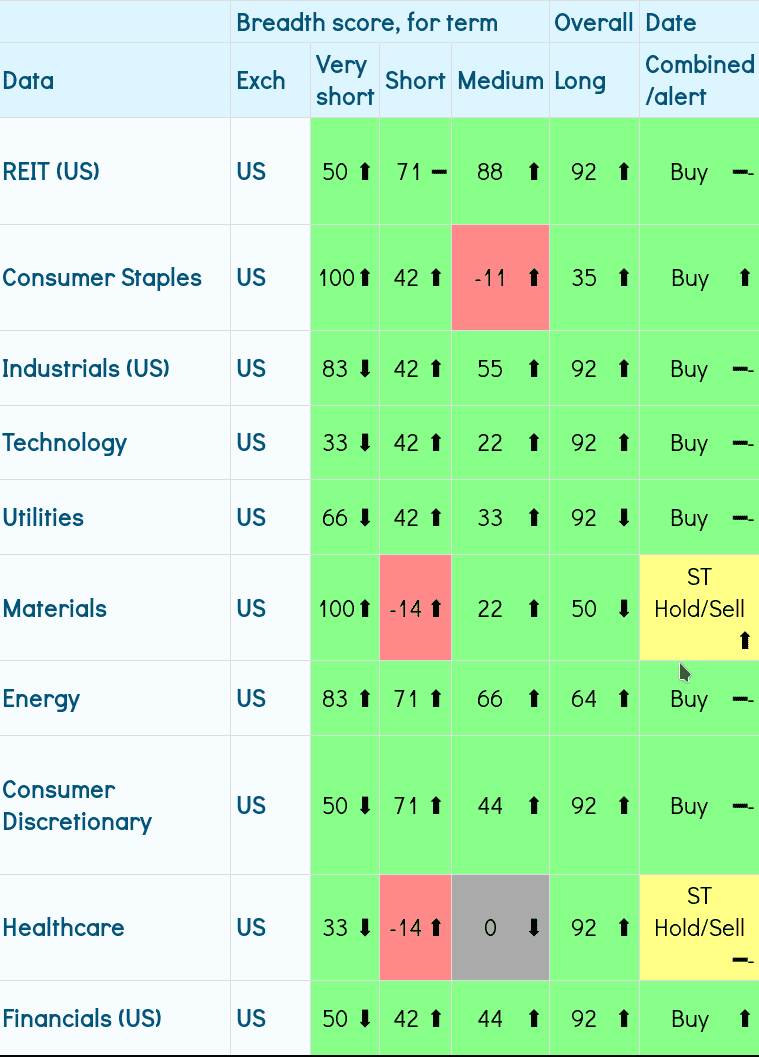
Task: Click the down arrow in Utilities long score cell
Action: pyautogui.click(x=624, y=518)
